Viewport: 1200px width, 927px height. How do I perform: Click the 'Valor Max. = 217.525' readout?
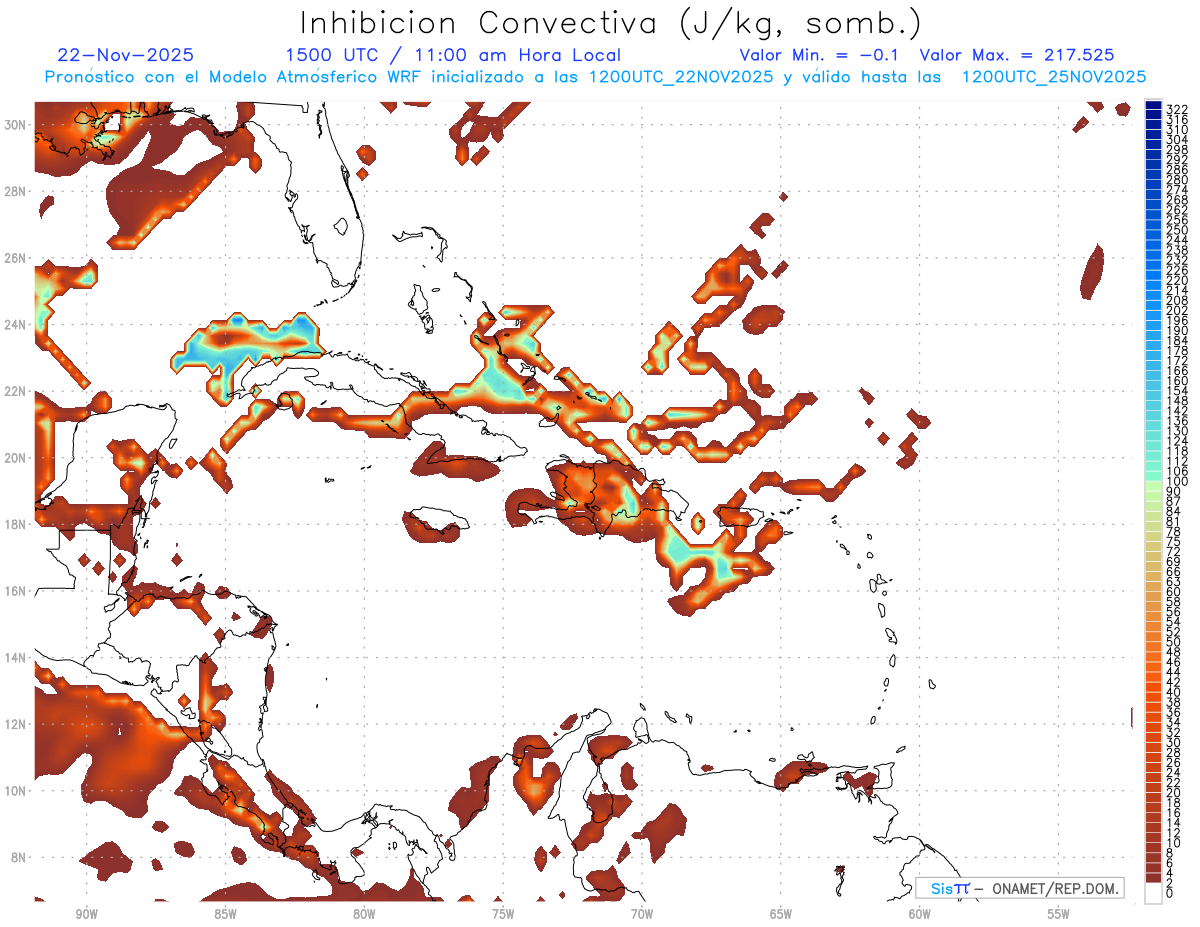coord(1017,55)
